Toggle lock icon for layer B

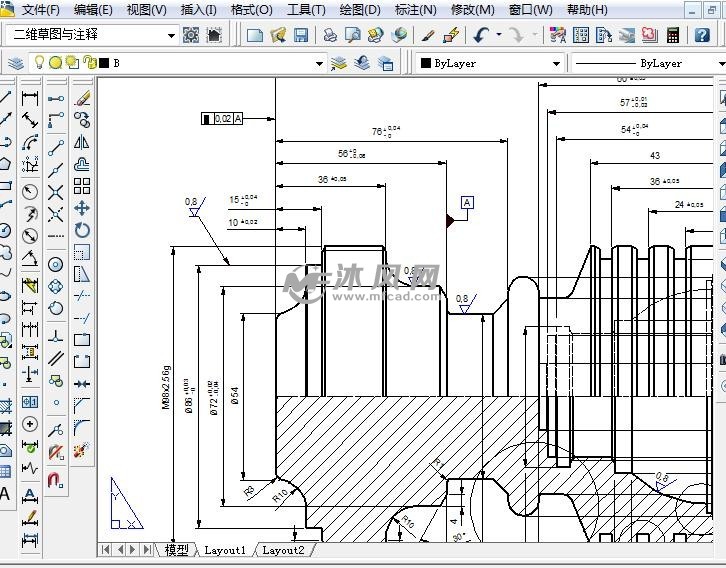pyautogui.click(x=90, y=62)
